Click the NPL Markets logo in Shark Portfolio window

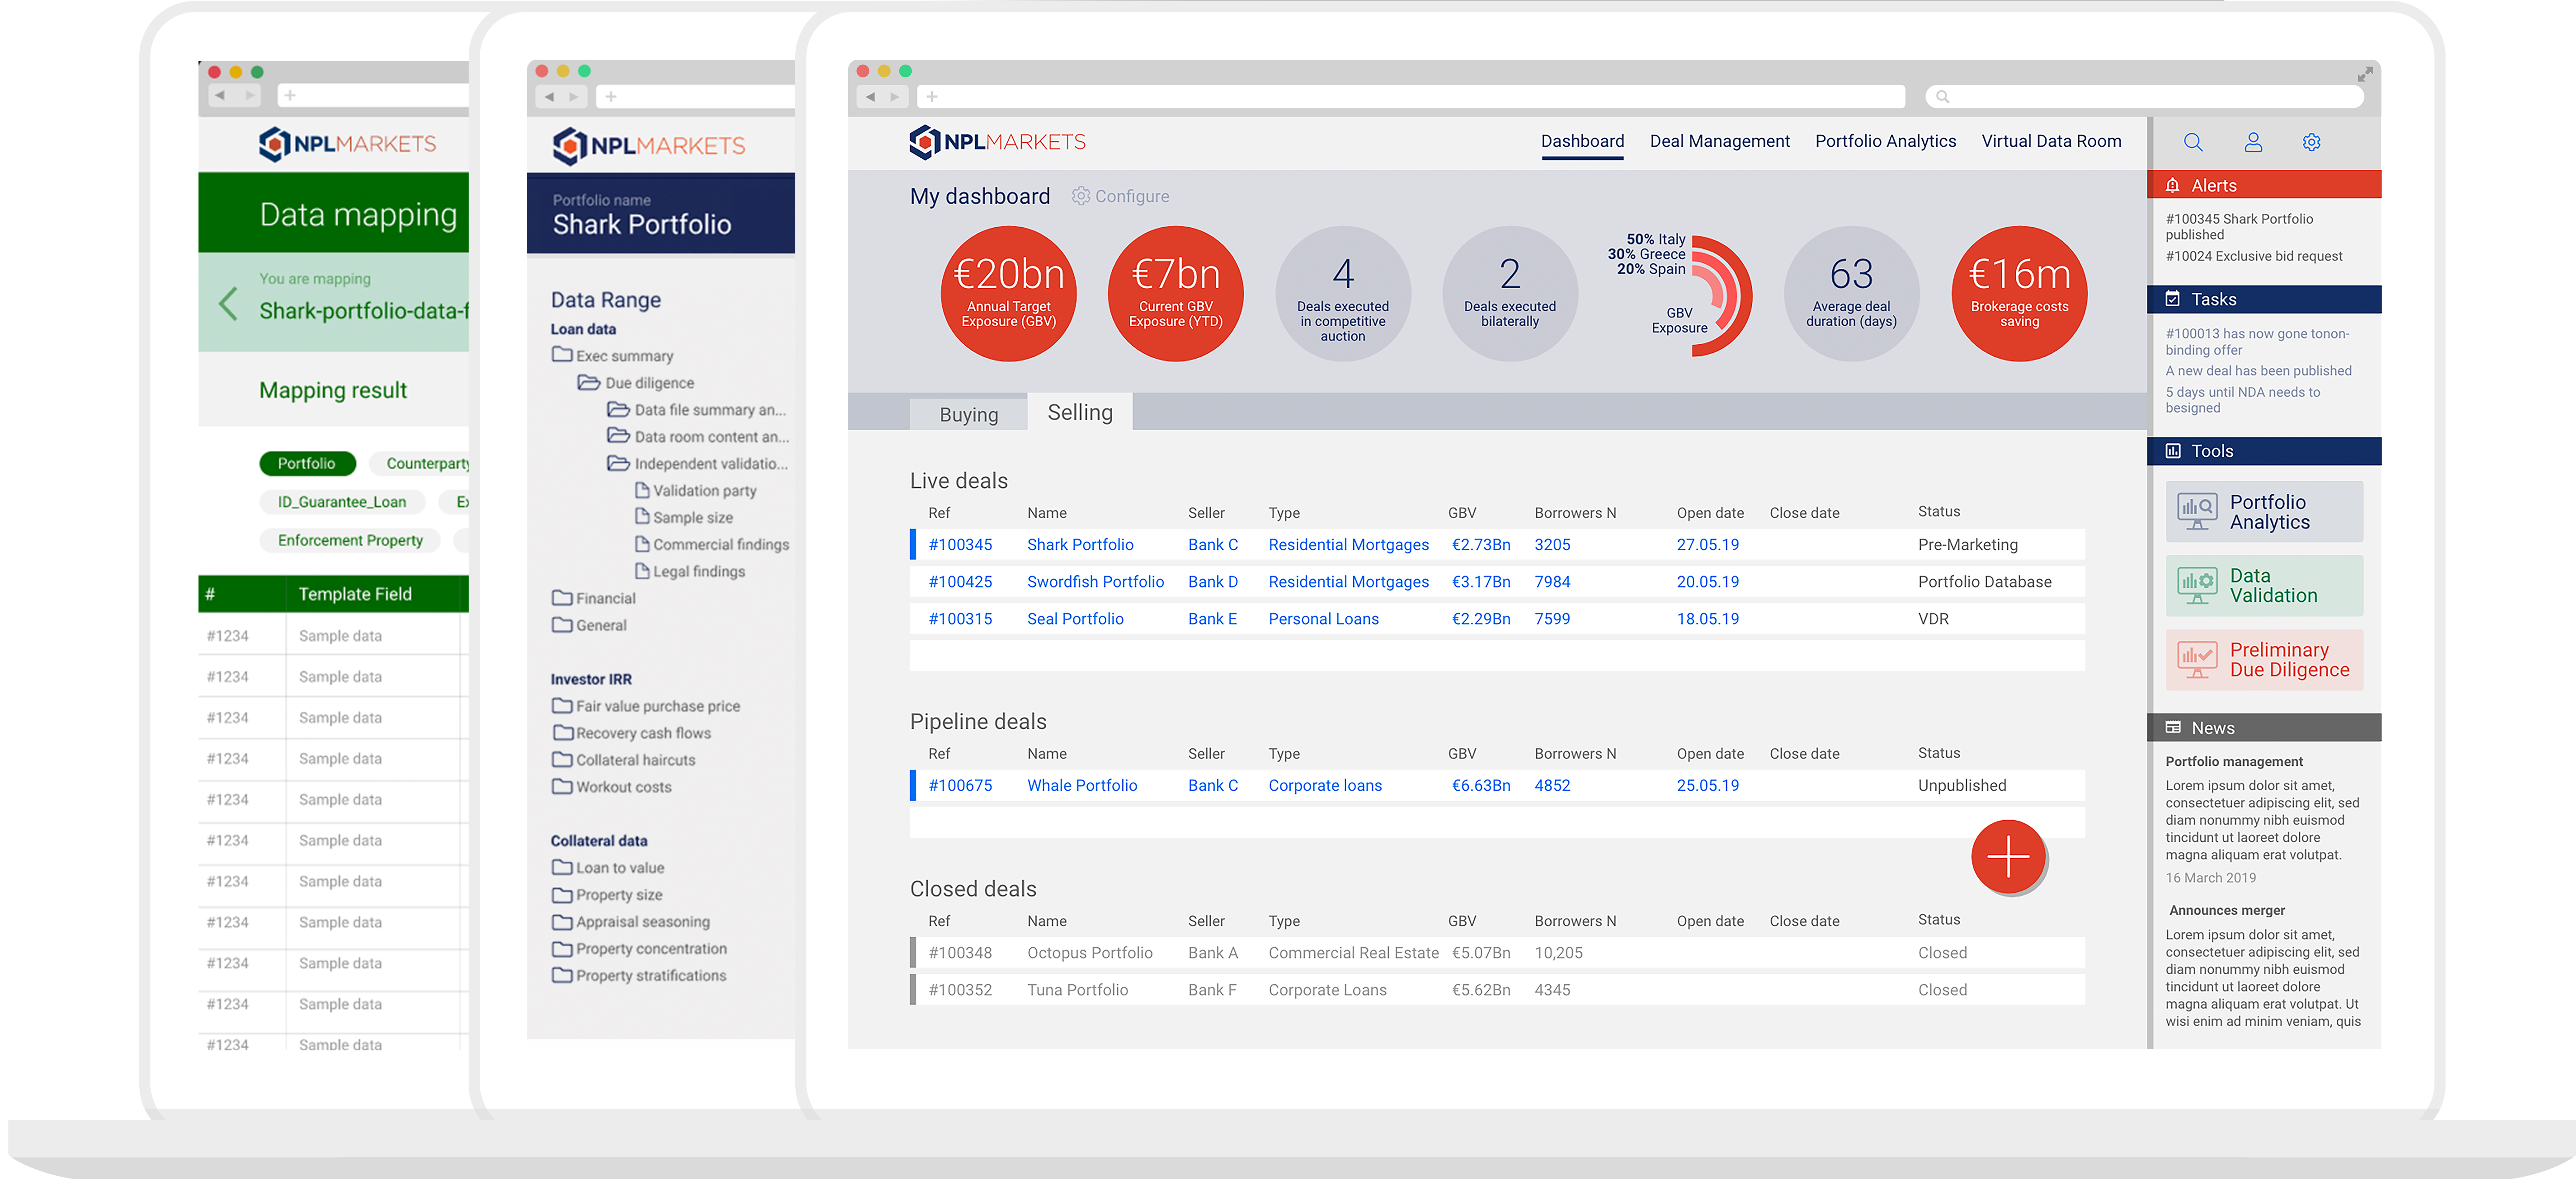point(649,146)
